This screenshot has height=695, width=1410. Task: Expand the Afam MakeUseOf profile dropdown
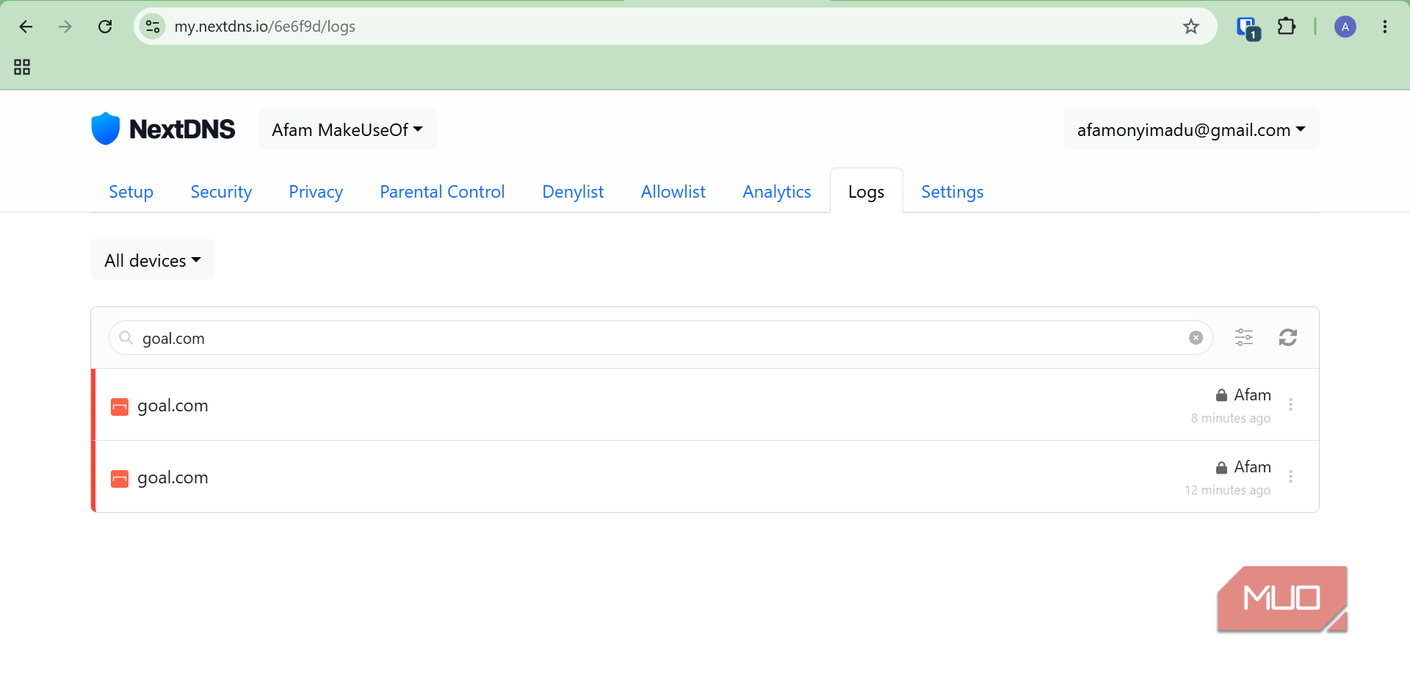pyautogui.click(x=347, y=129)
